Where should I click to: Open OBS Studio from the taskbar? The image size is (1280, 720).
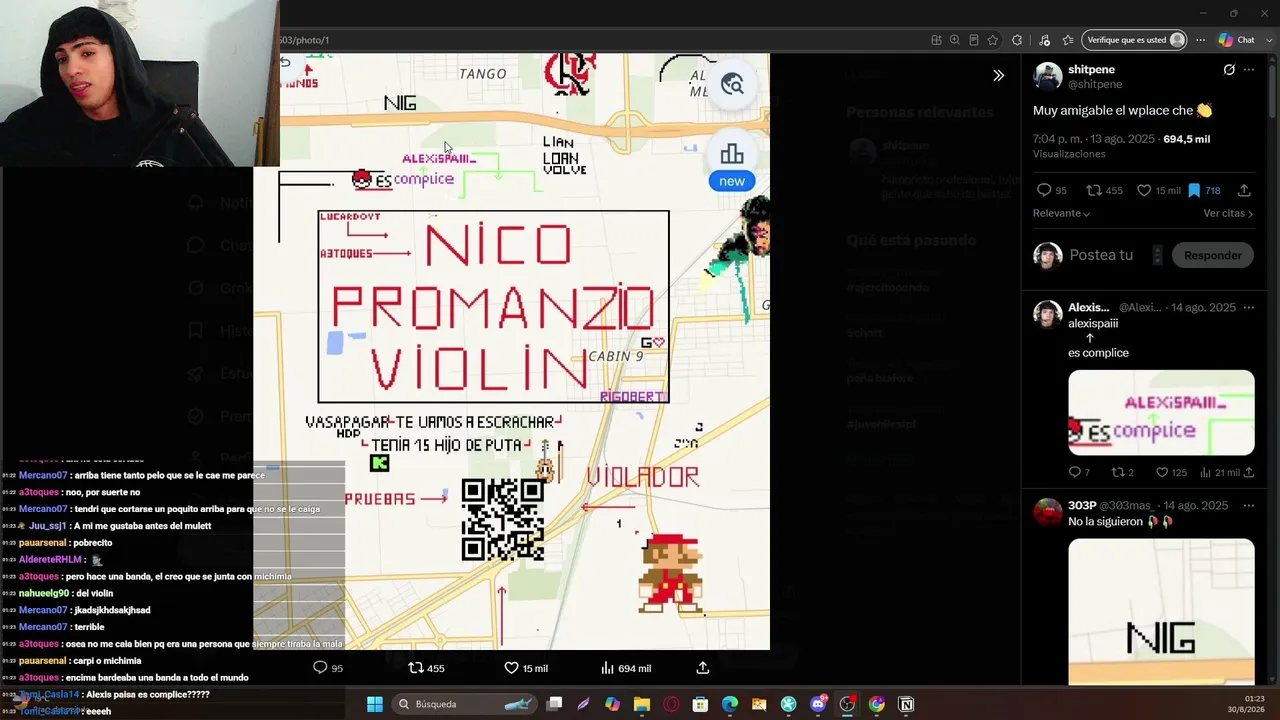(x=847, y=704)
